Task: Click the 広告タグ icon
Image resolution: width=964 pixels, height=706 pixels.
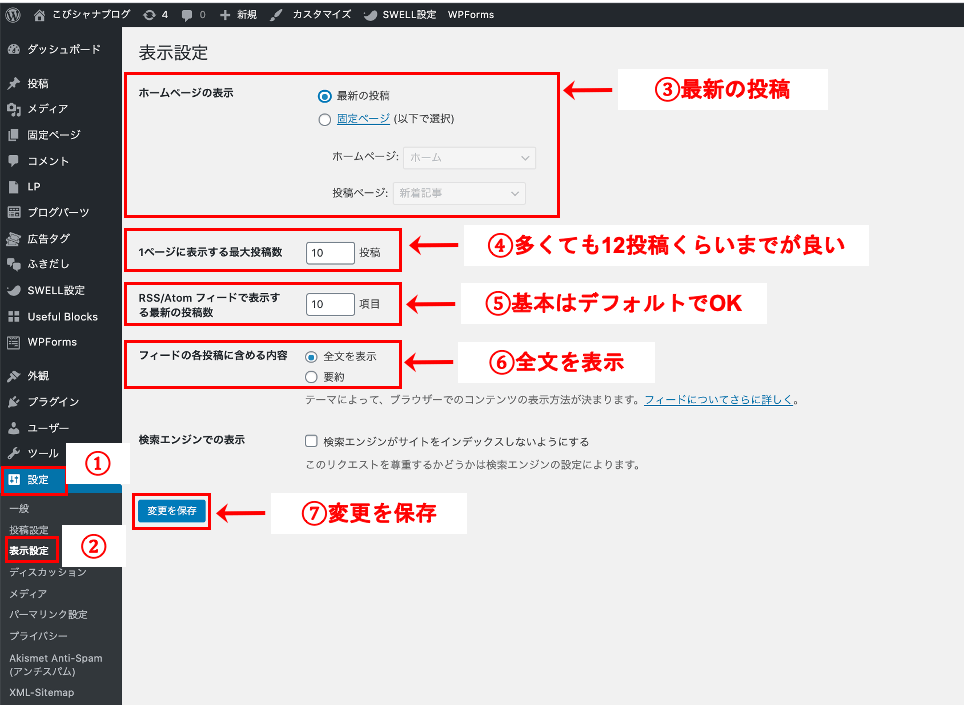Action: [x=14, y=239]
